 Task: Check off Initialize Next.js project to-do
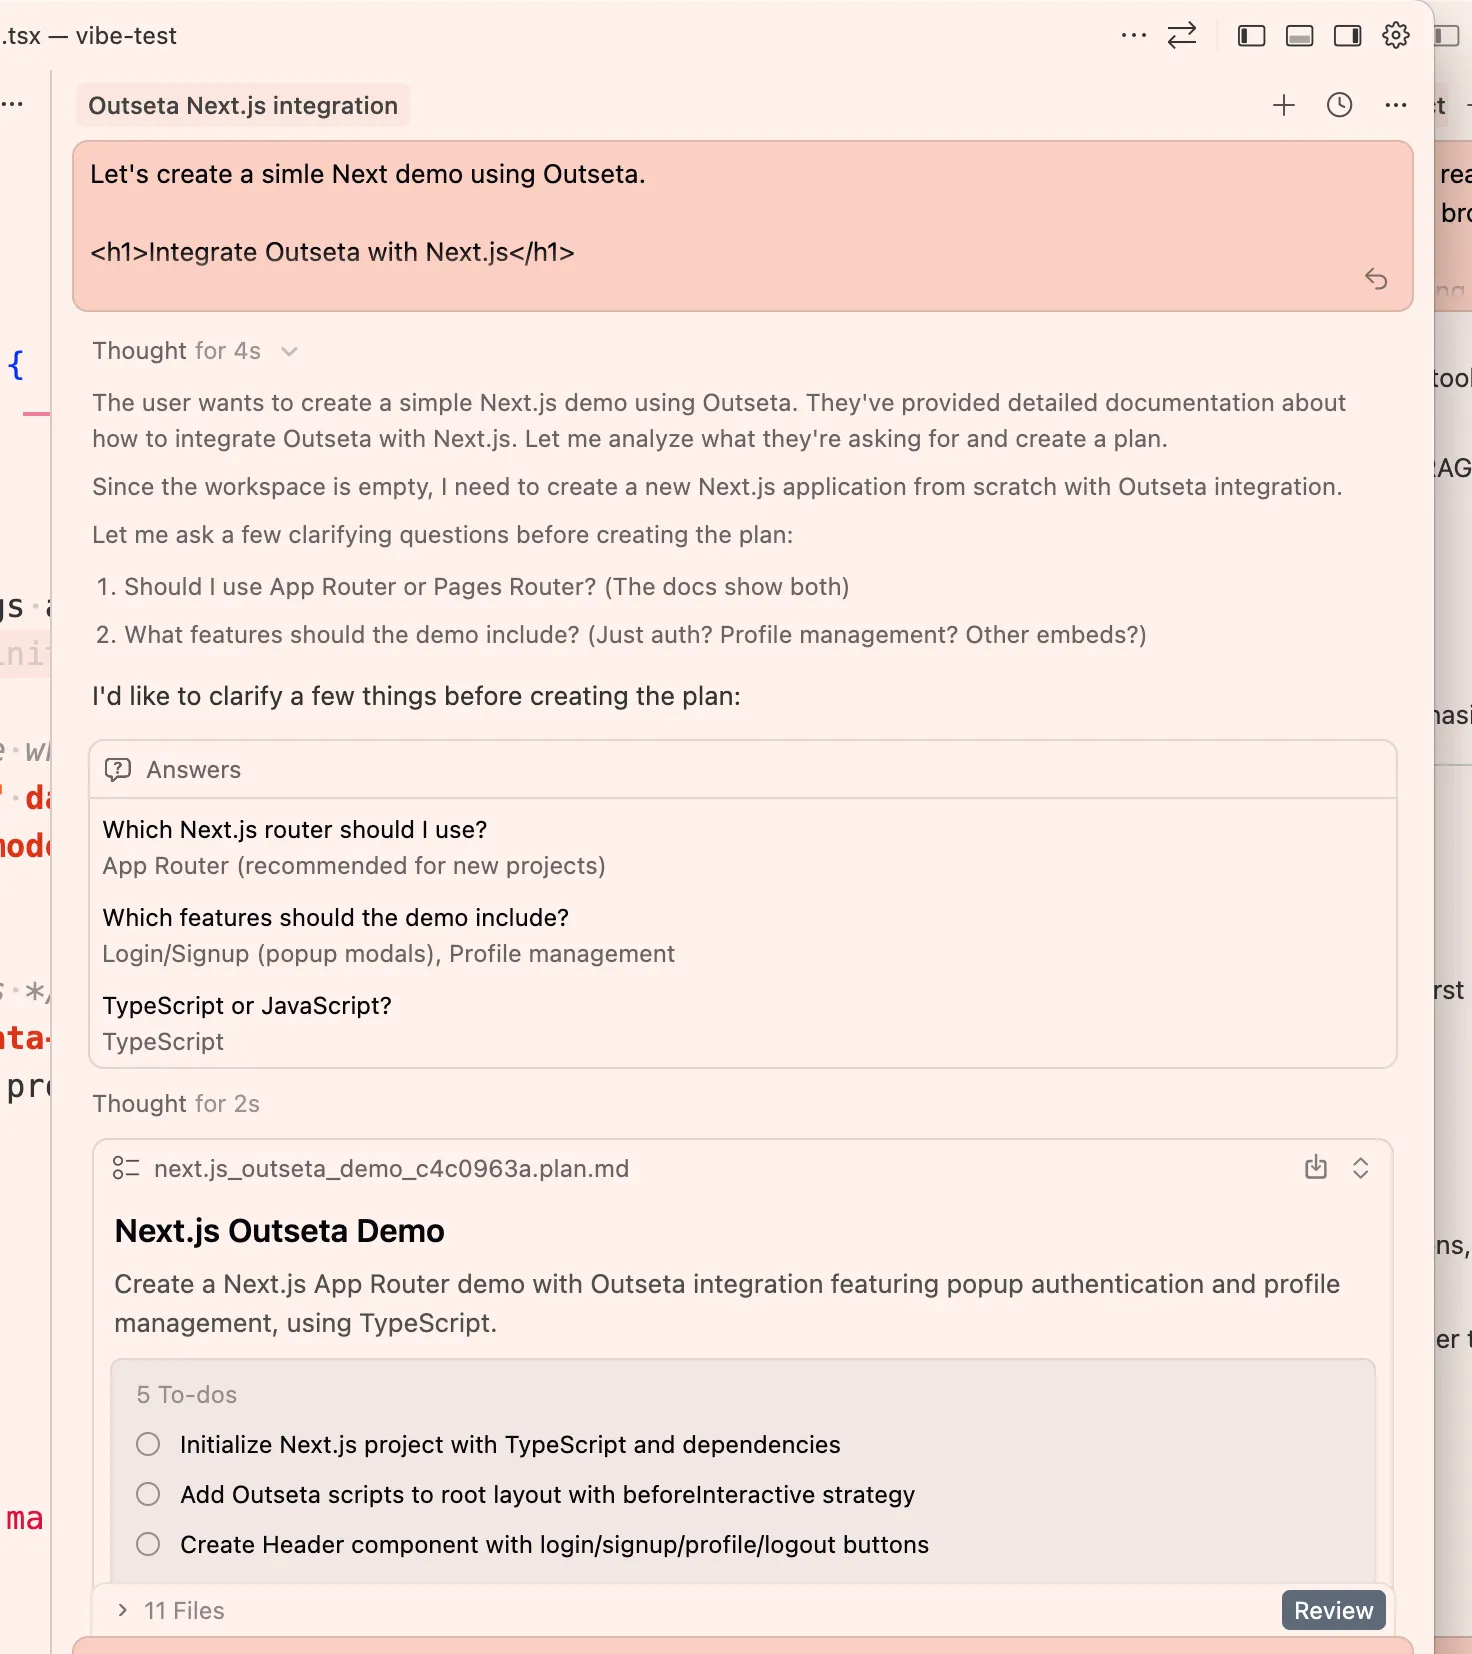tap(148, 1444)
